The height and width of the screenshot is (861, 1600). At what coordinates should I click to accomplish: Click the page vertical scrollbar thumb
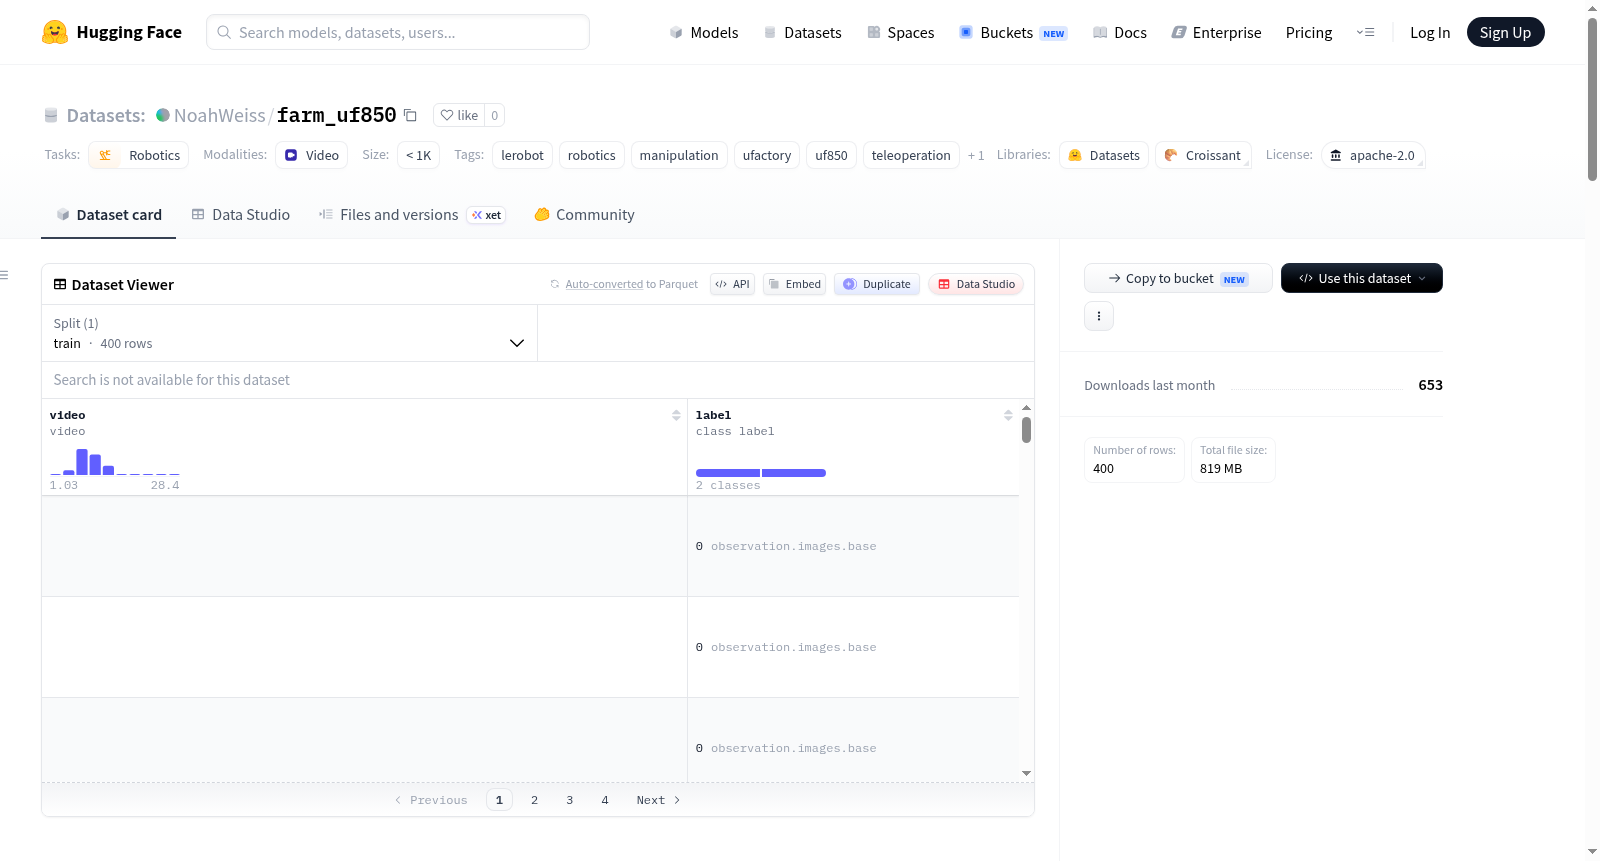coord(1593,99)
